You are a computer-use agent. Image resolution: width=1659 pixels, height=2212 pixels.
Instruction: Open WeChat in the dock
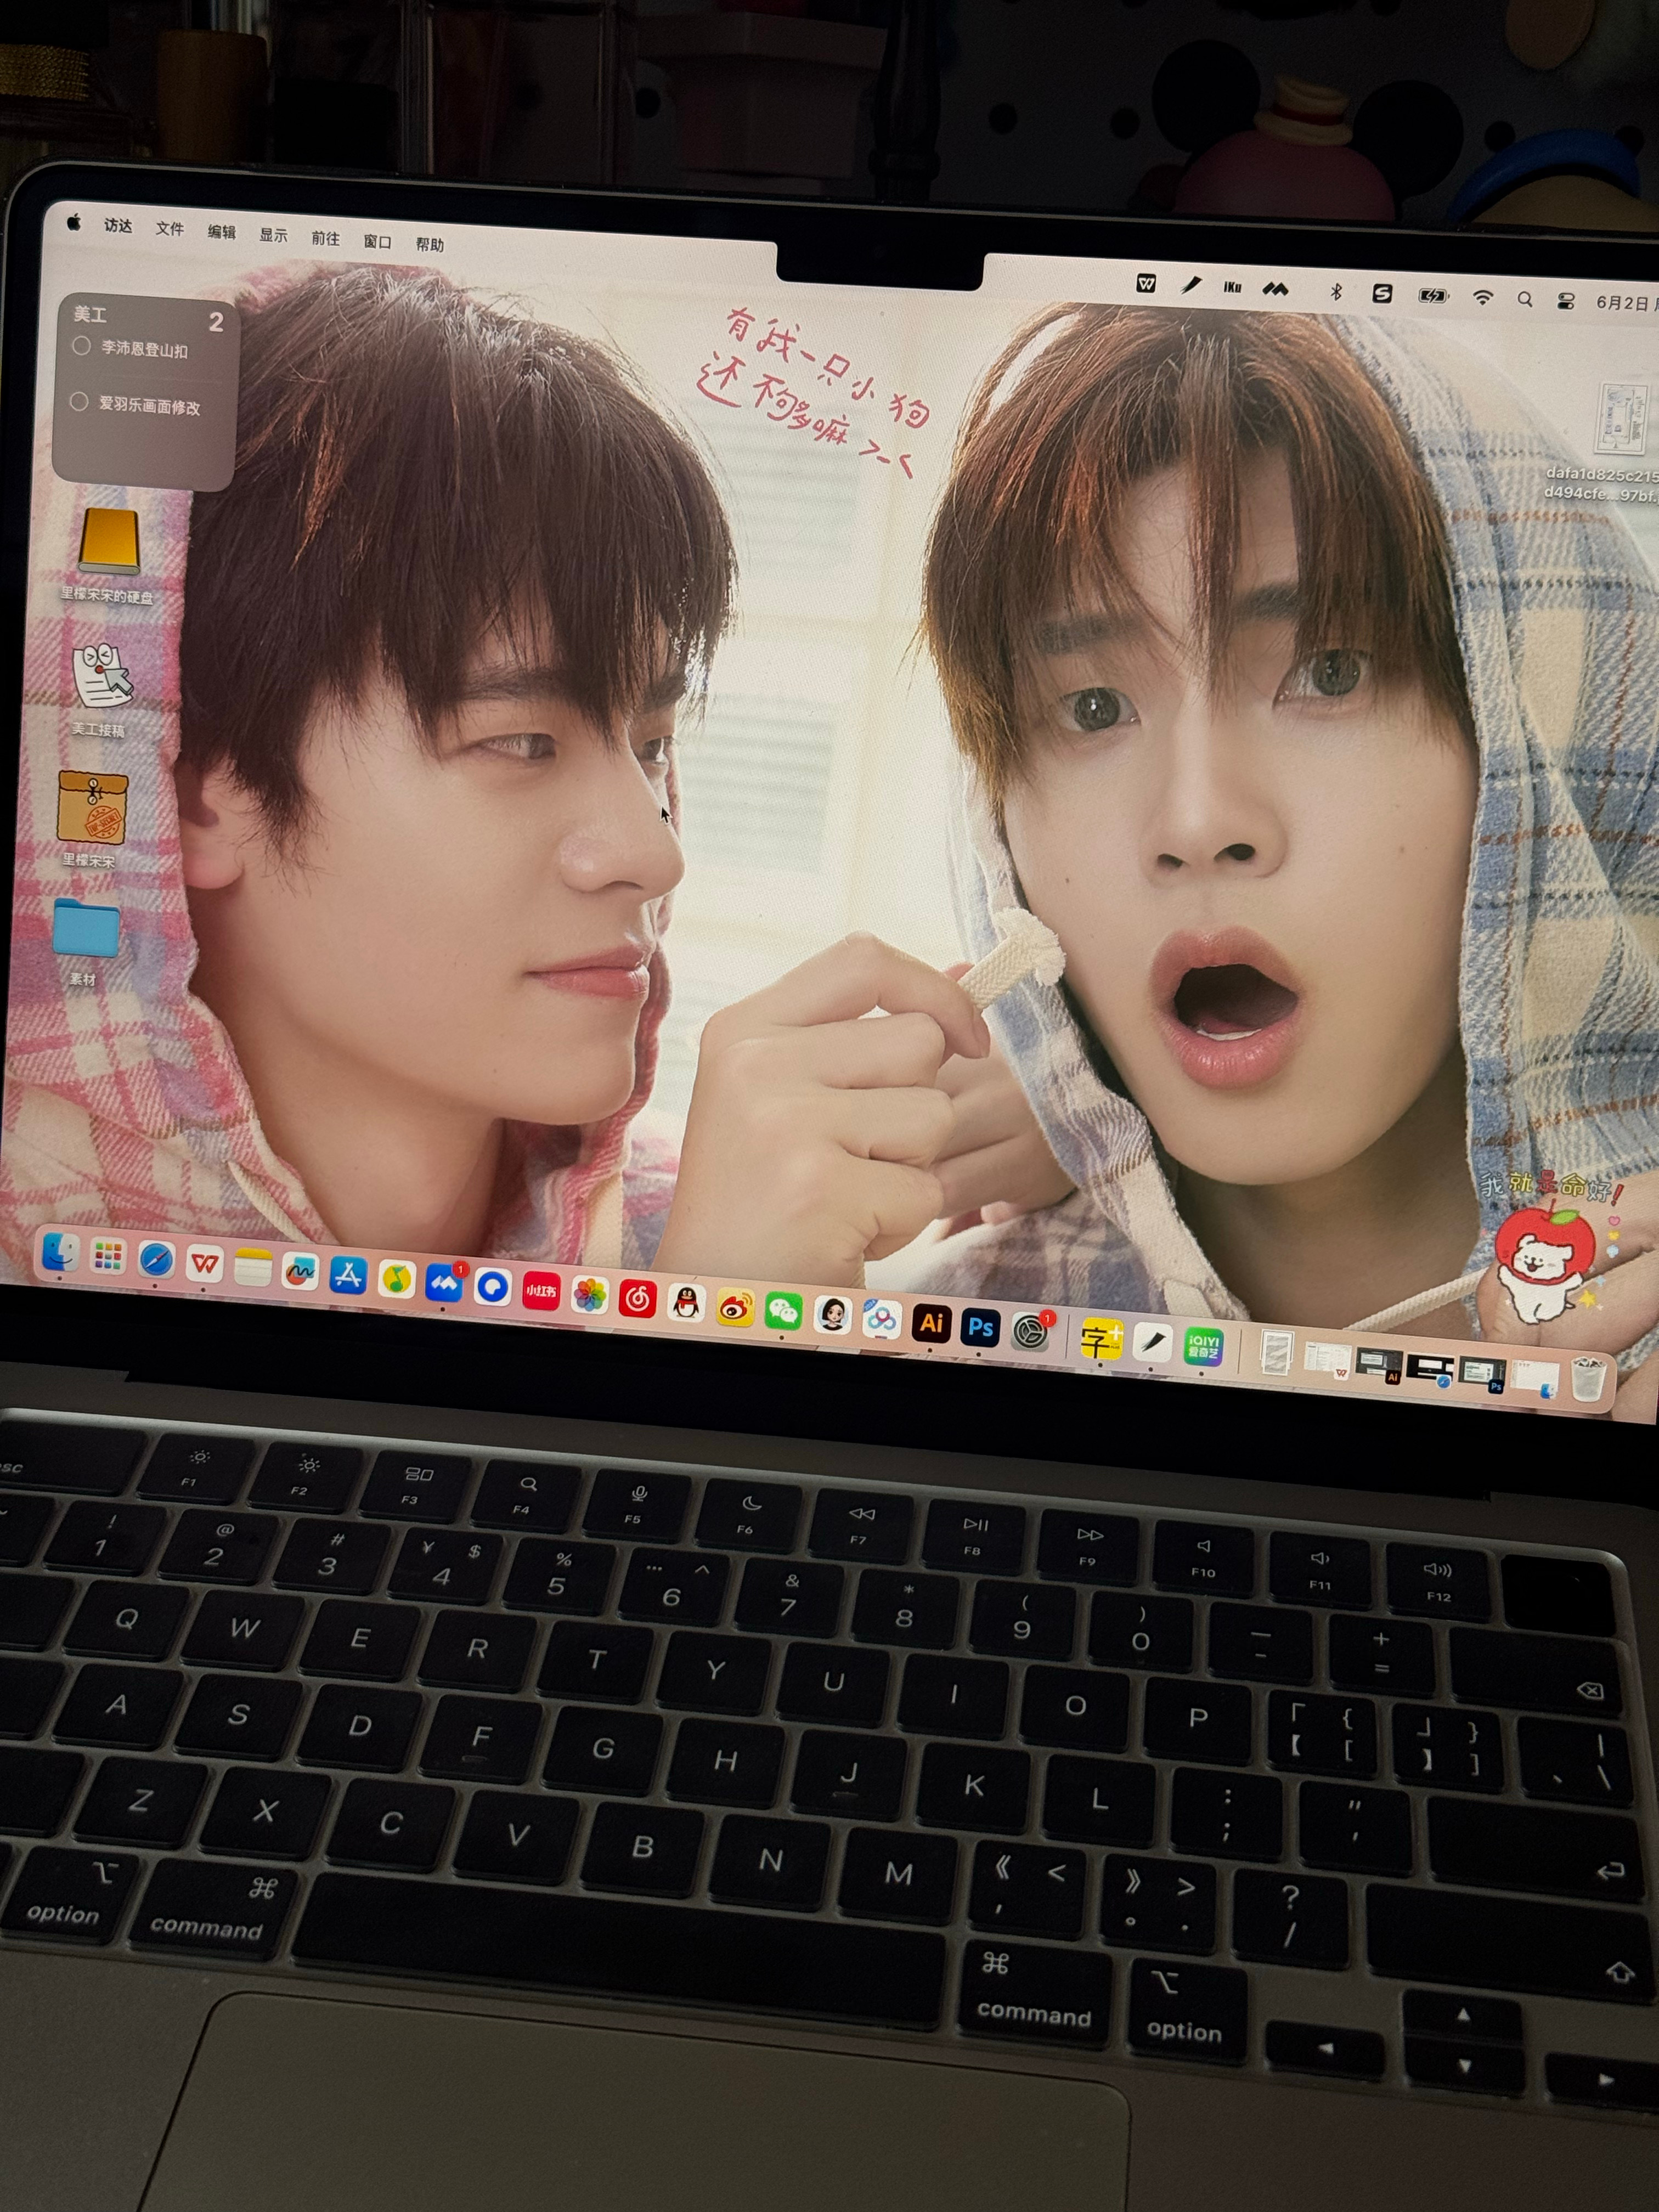coord(783,1312)
